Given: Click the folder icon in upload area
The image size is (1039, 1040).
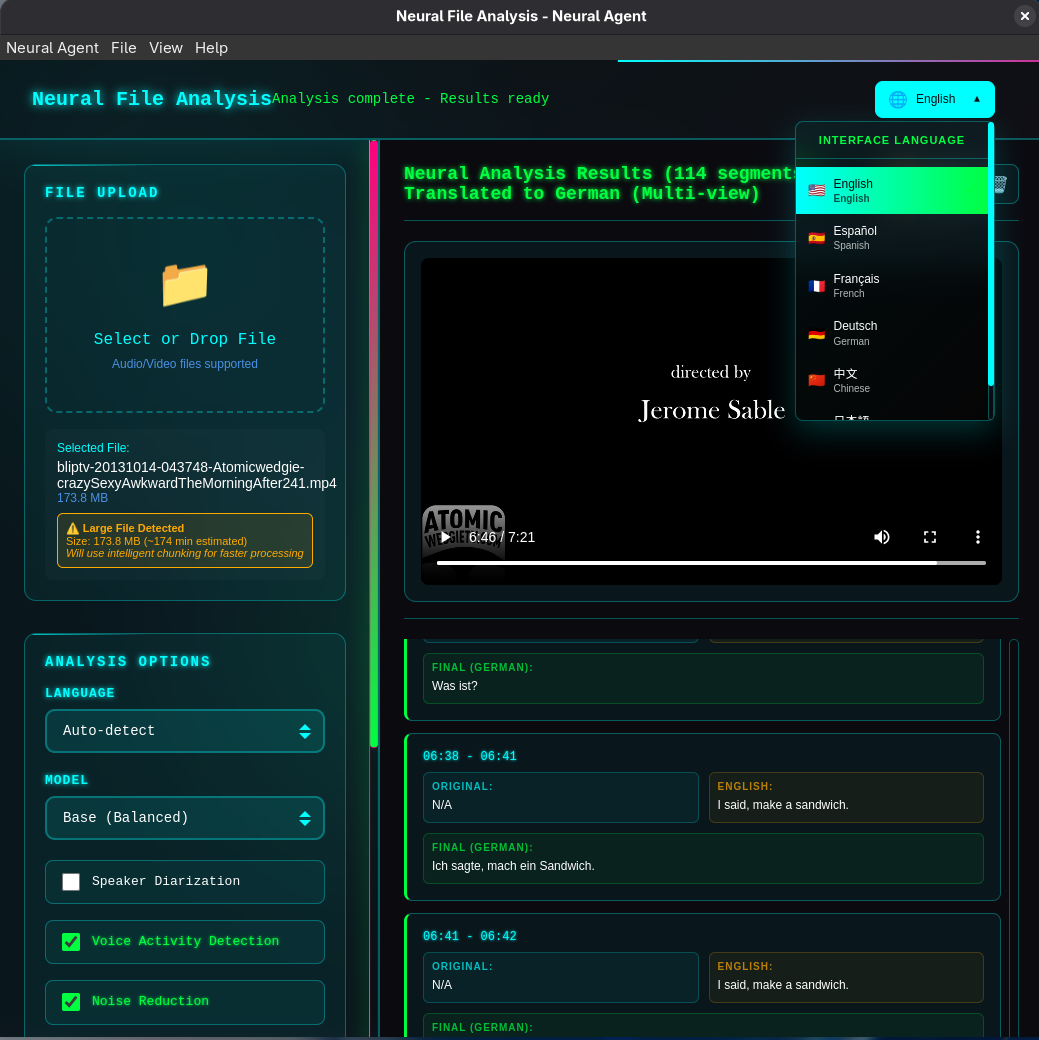Looking at the screenshot, I should click(x=184, y=285).
